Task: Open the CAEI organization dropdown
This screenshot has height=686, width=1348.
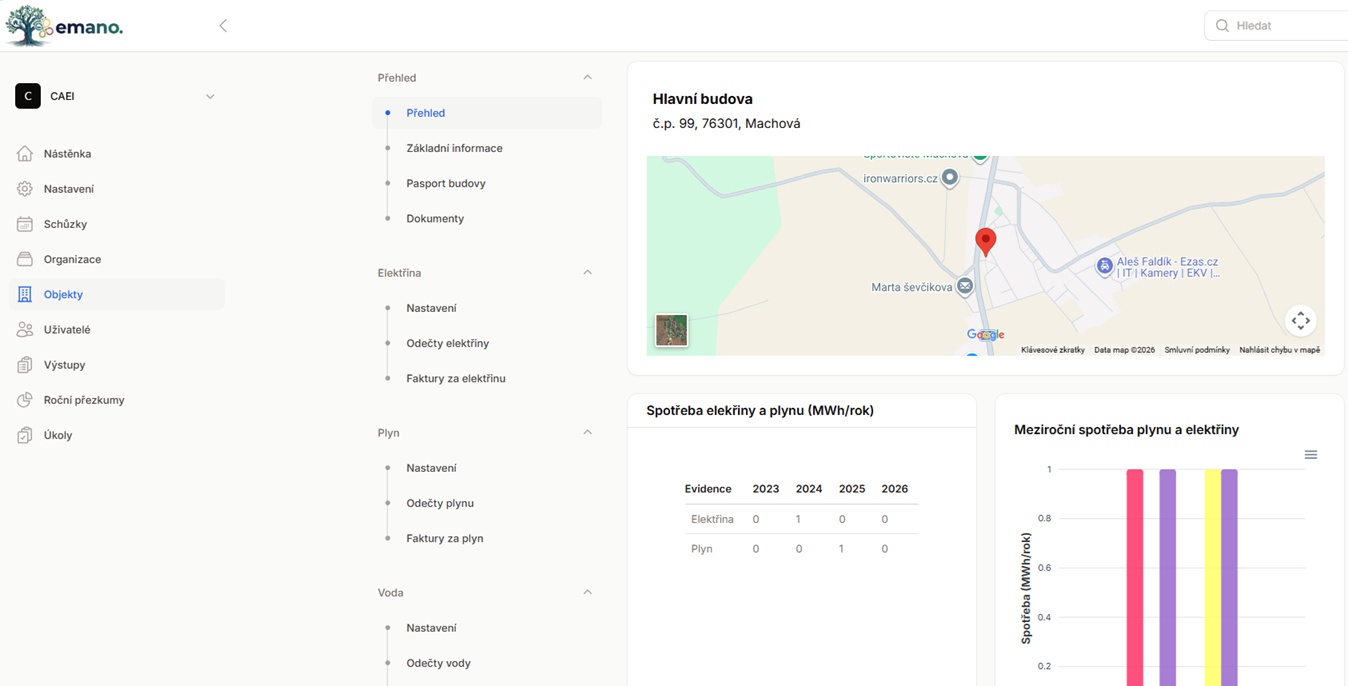Action: [116, 96]
